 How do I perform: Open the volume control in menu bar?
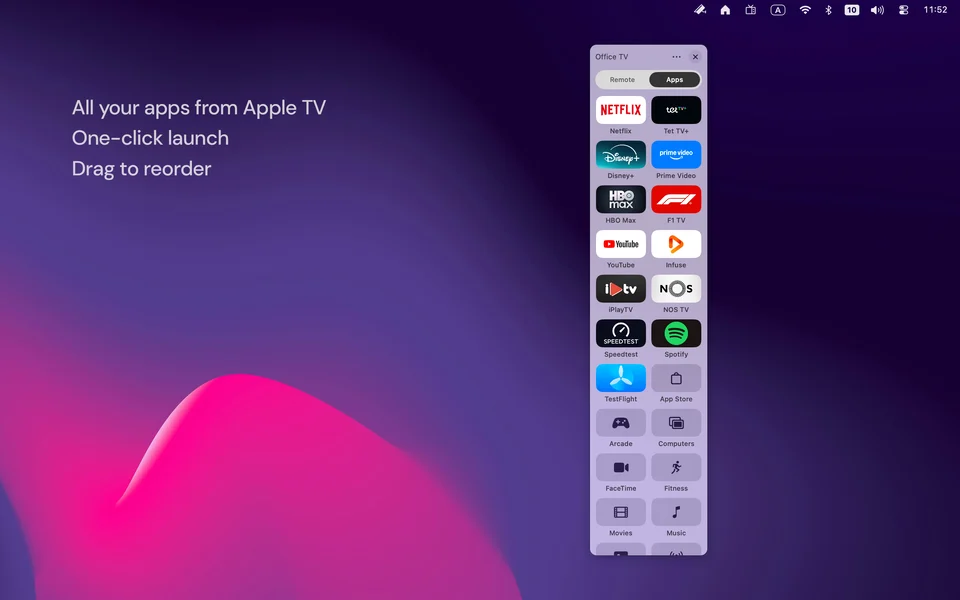coord(877,10)
